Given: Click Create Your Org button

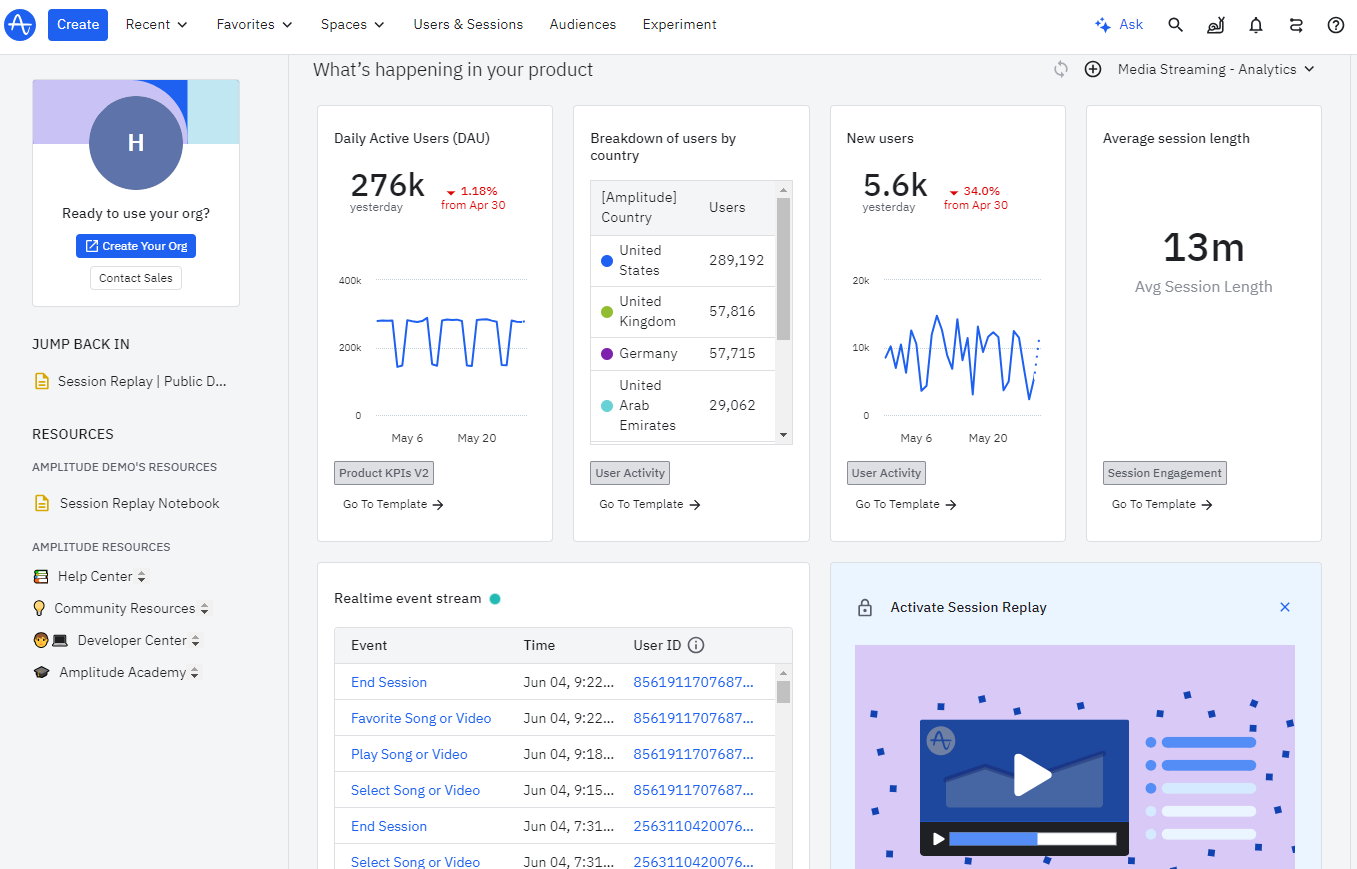Looking at the screenshot, I should (136, 246).
